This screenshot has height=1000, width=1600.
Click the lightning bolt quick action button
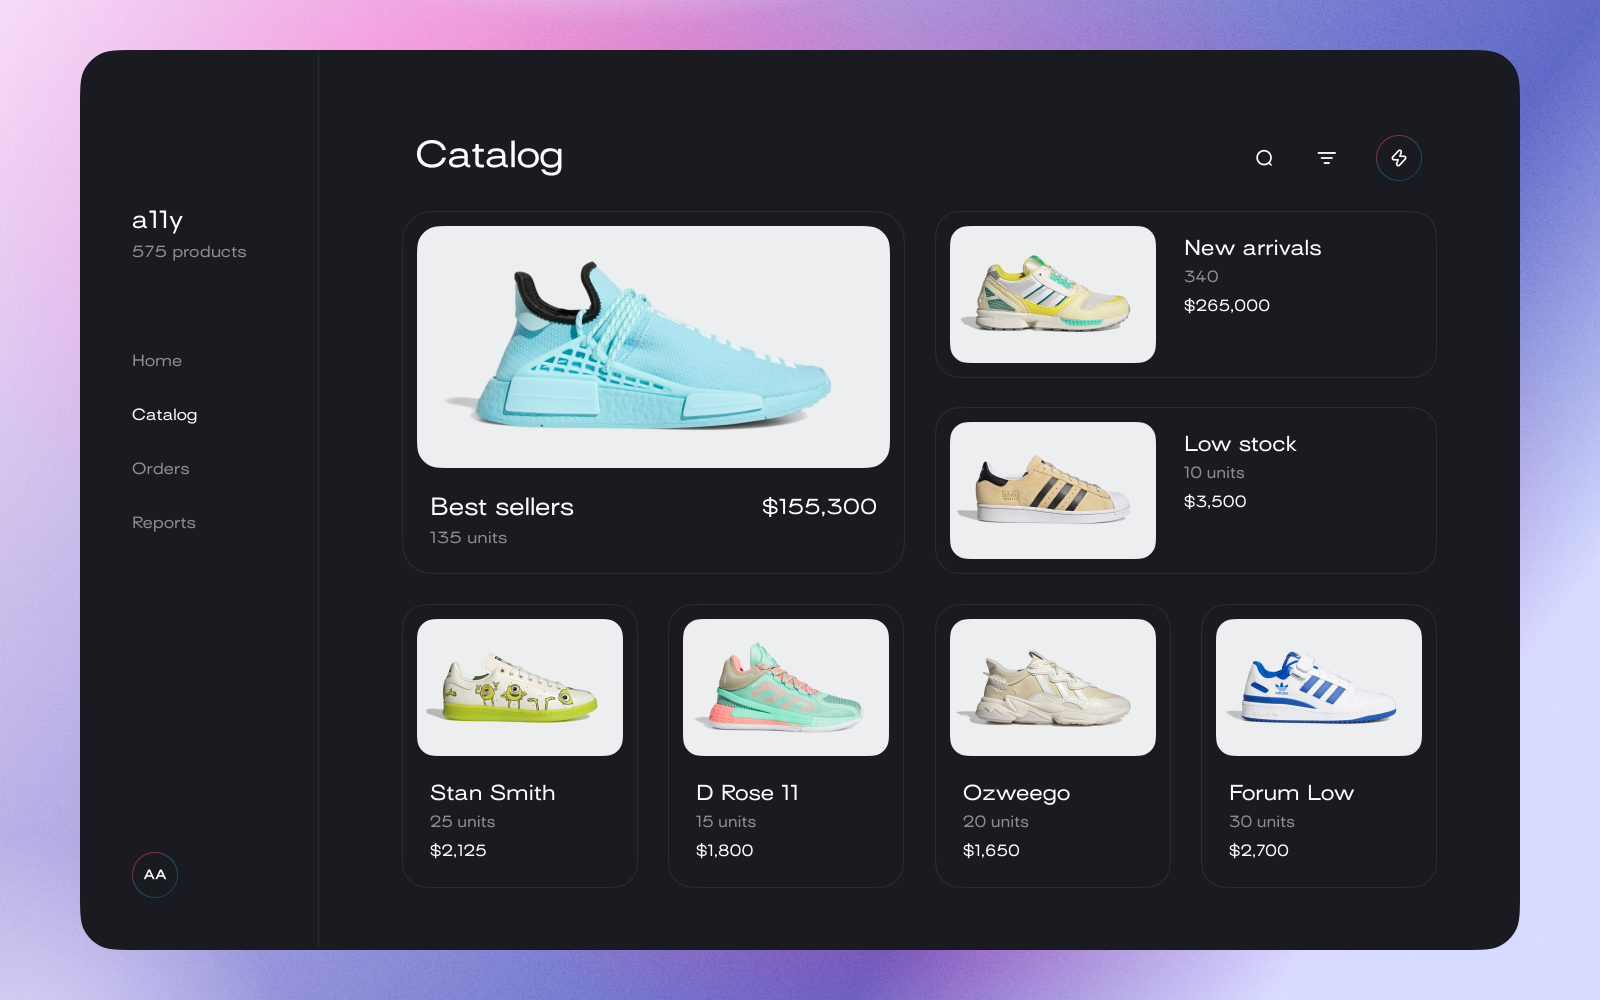pyautogui.click(x=1399, y=158)
